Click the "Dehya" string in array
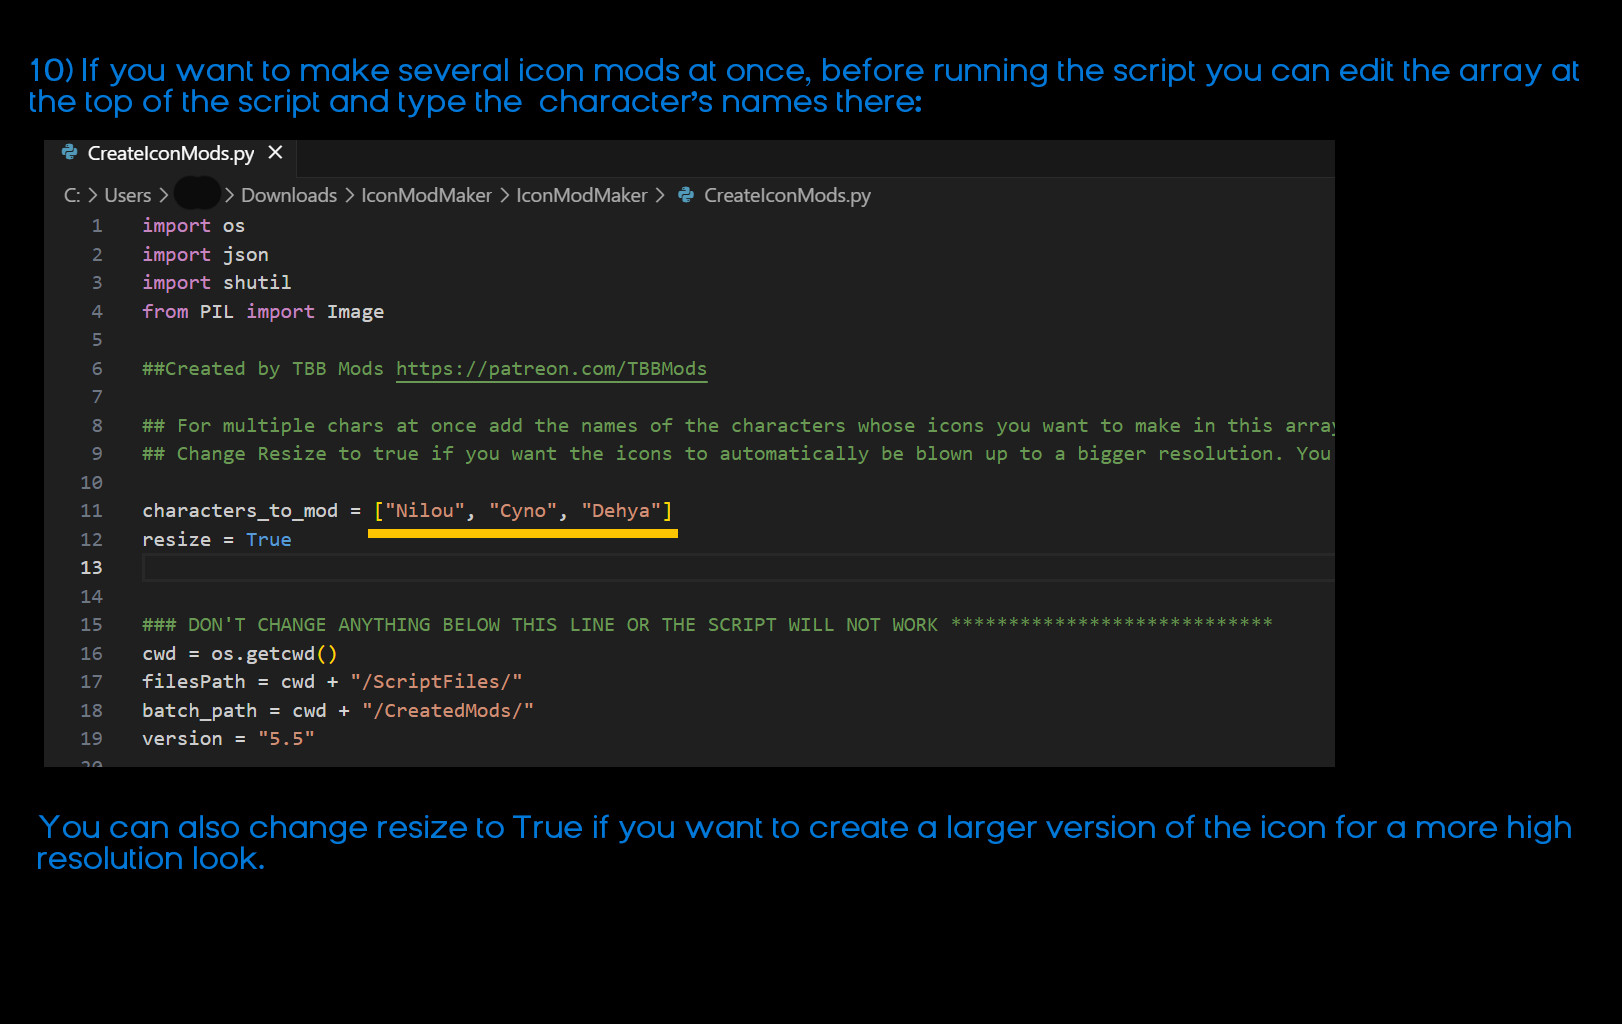The image size is (1622, 1024). point(620,511)
